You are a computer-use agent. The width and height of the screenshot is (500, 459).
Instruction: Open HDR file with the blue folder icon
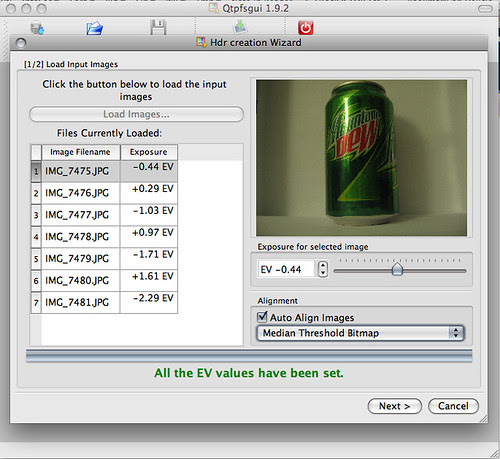point(95,28)
